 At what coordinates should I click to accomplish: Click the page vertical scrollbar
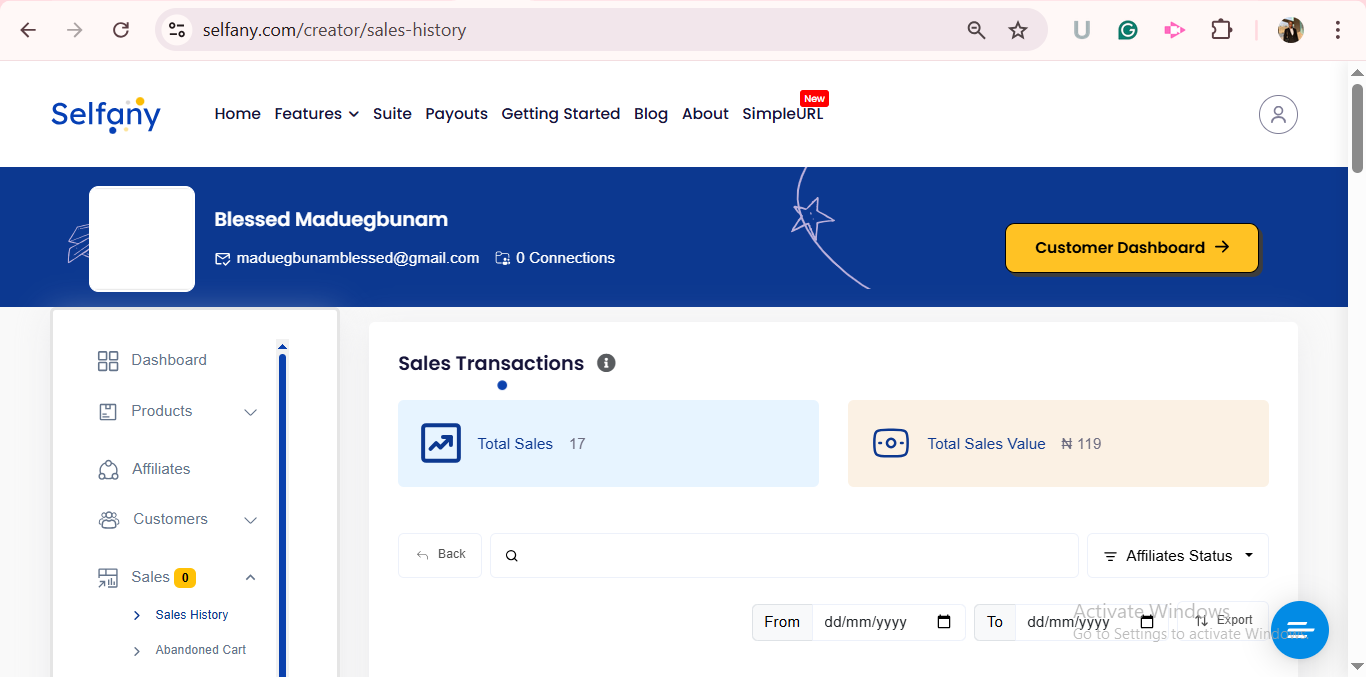point(1358,127)
